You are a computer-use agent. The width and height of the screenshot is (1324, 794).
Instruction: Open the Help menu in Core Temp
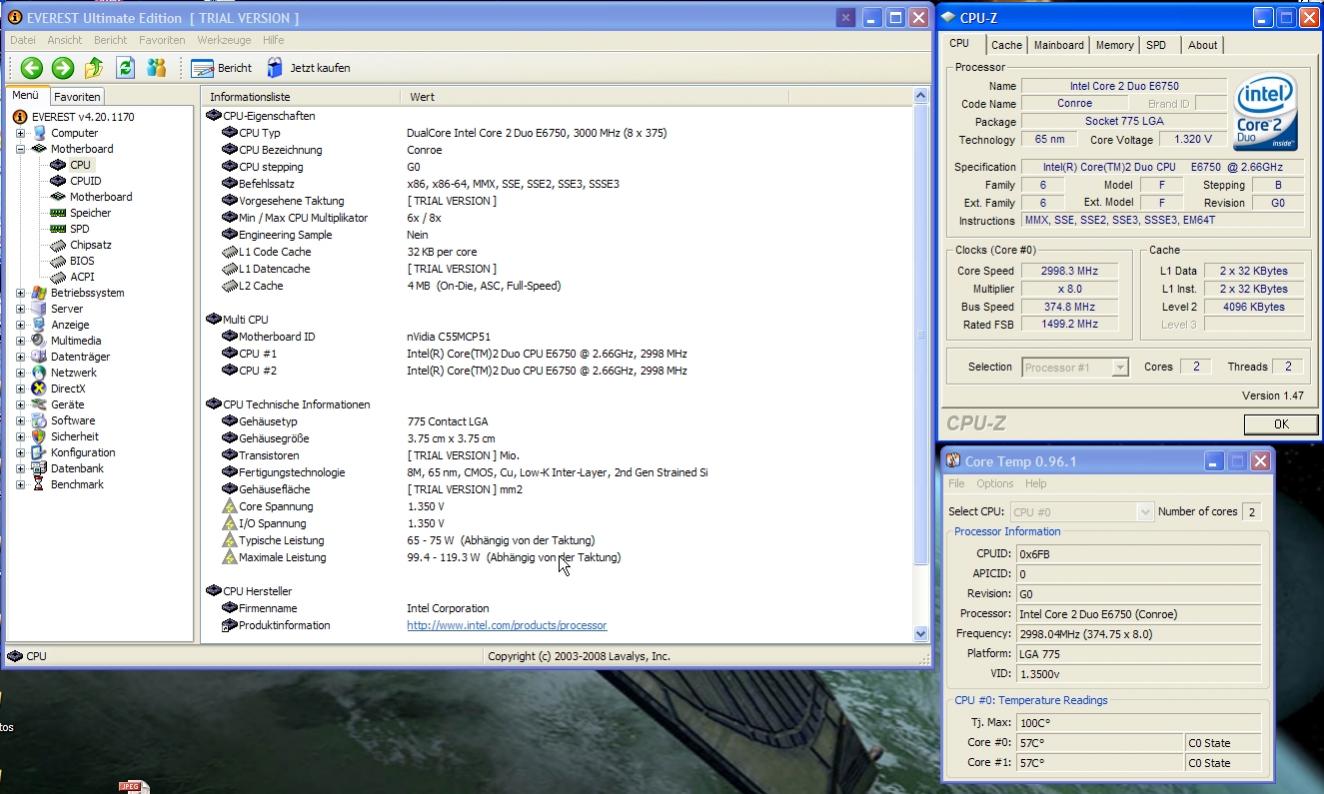(1036, 484)
